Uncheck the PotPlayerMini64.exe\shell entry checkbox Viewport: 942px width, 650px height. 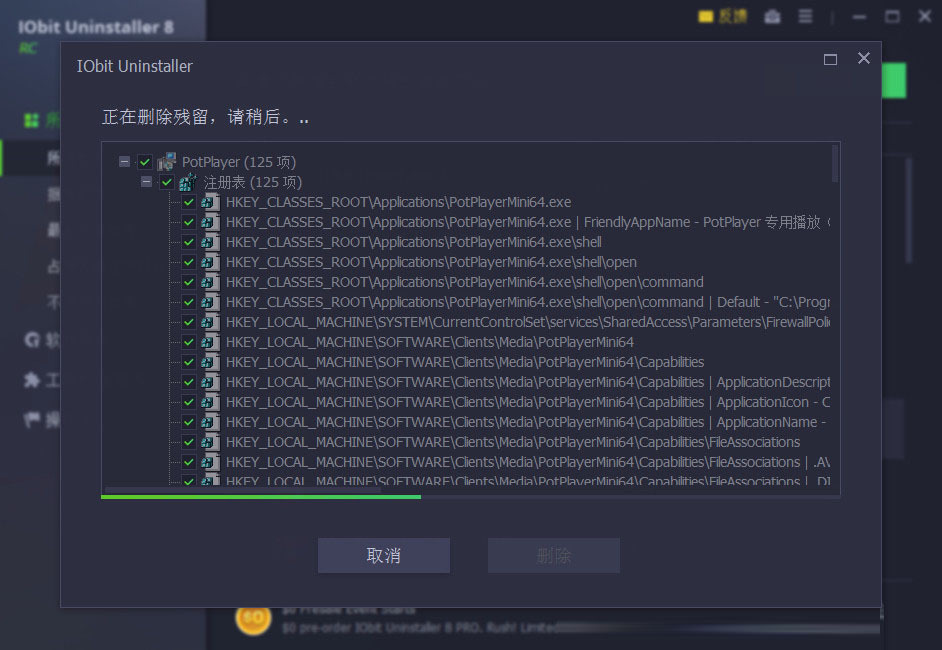pos(189,241)
